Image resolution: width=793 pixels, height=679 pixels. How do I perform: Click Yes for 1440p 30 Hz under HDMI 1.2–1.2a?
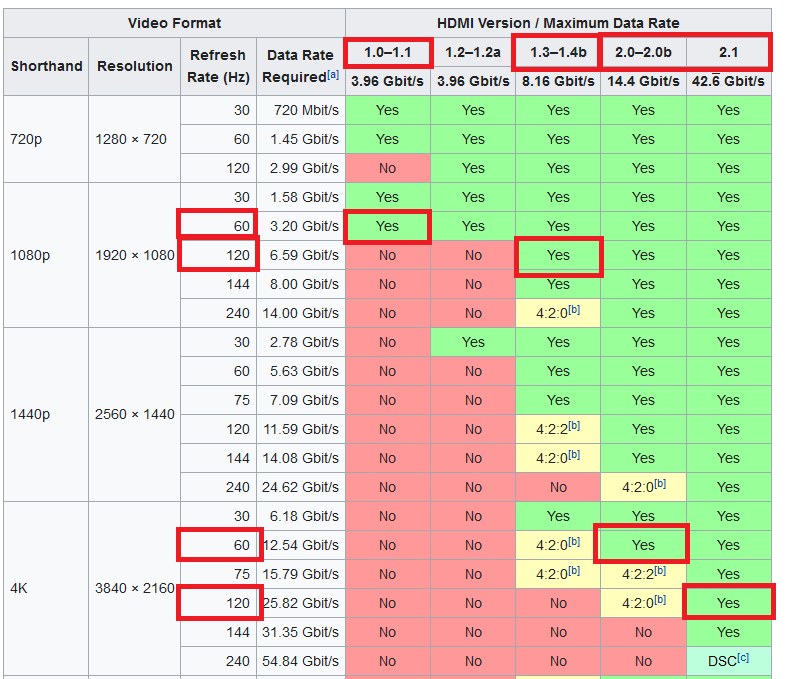point(473,342)
